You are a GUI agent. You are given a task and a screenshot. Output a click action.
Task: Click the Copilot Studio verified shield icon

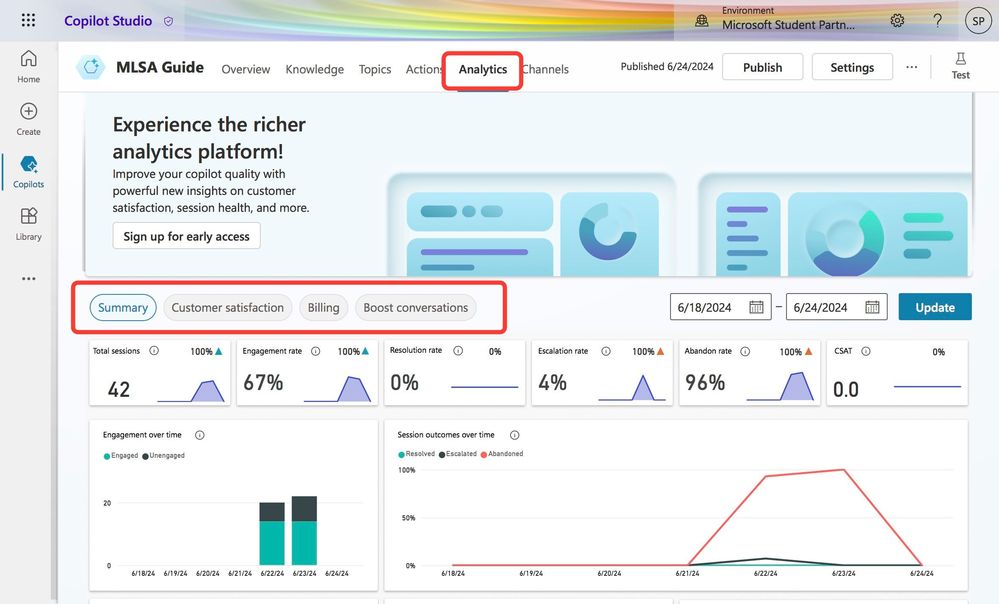168,21
